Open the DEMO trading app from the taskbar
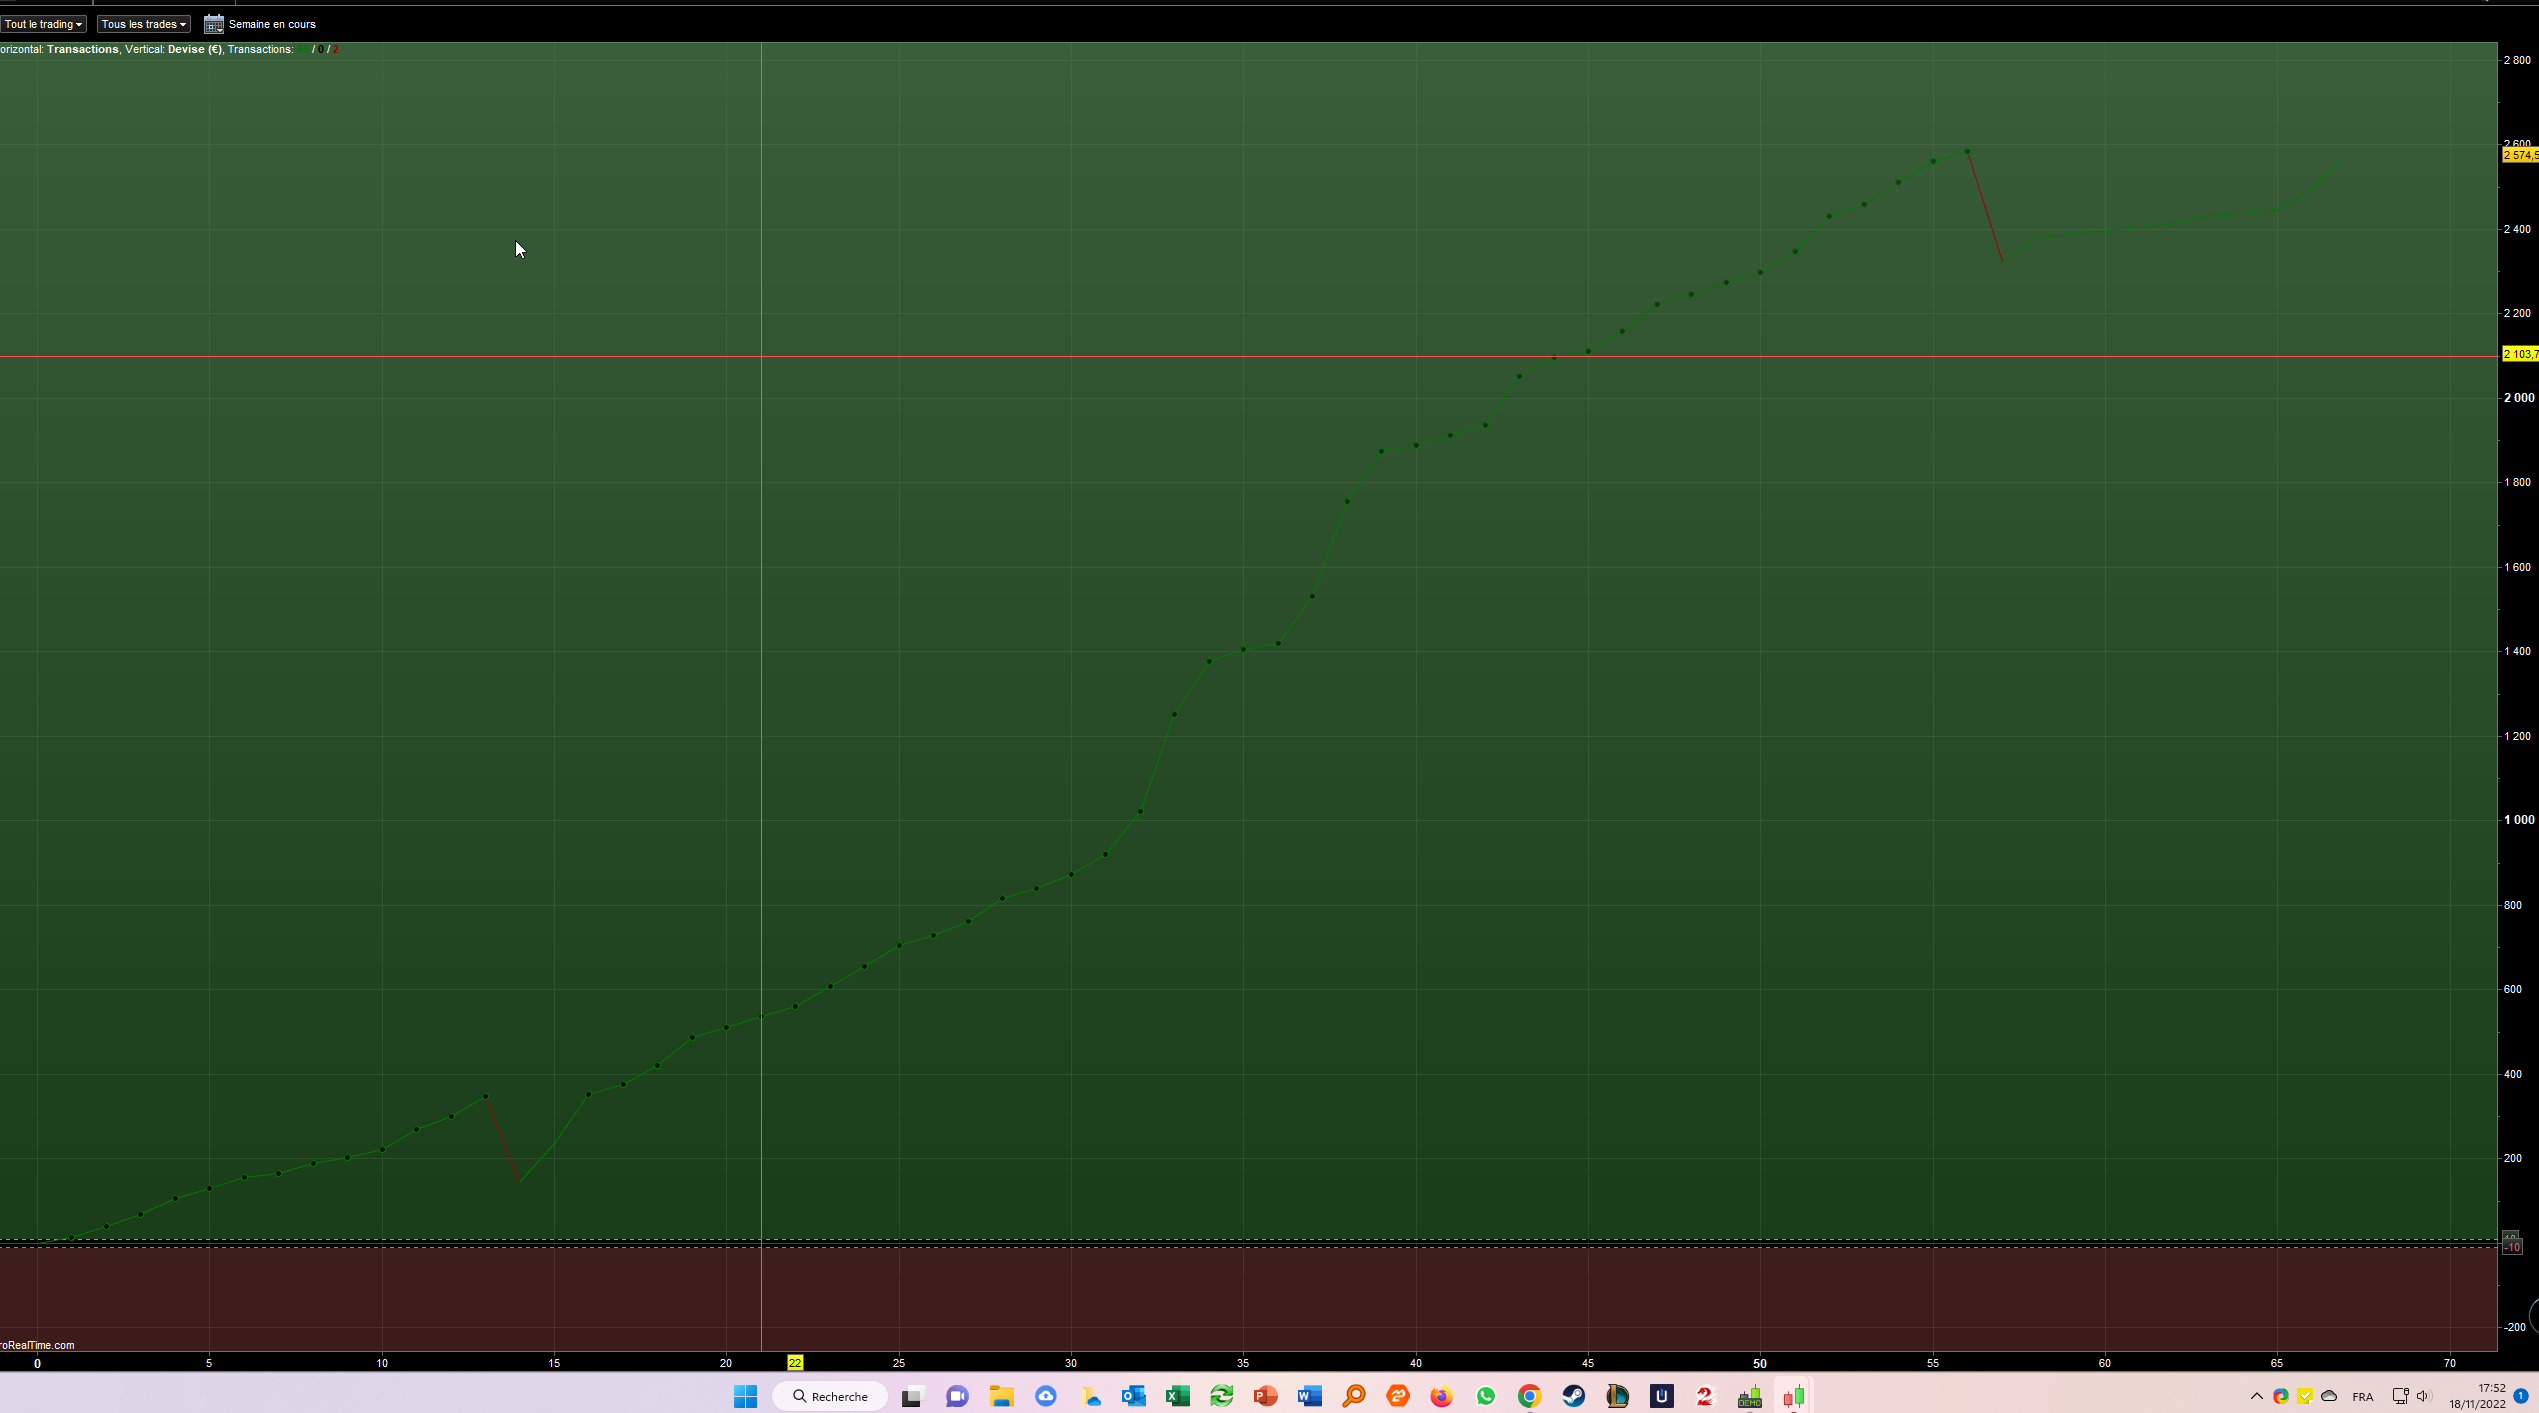 click(x=1749, y=1397)
